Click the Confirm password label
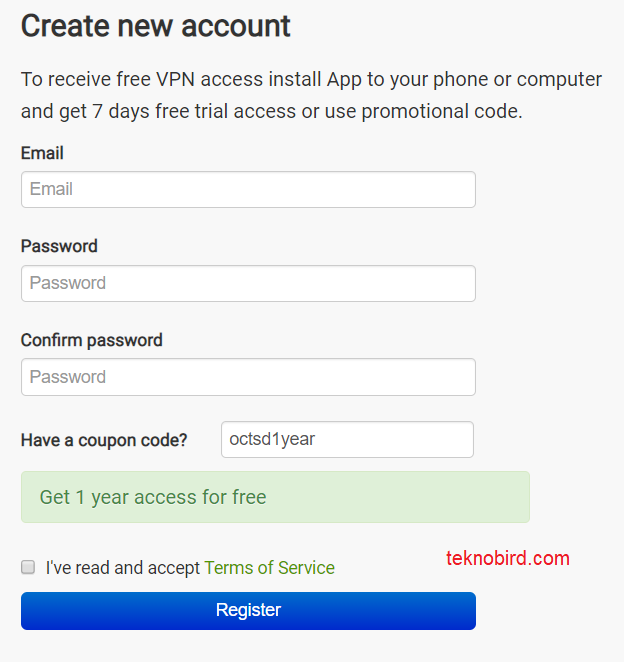The height and width of the screenshot is (662, 624). (x=91, y=340)
